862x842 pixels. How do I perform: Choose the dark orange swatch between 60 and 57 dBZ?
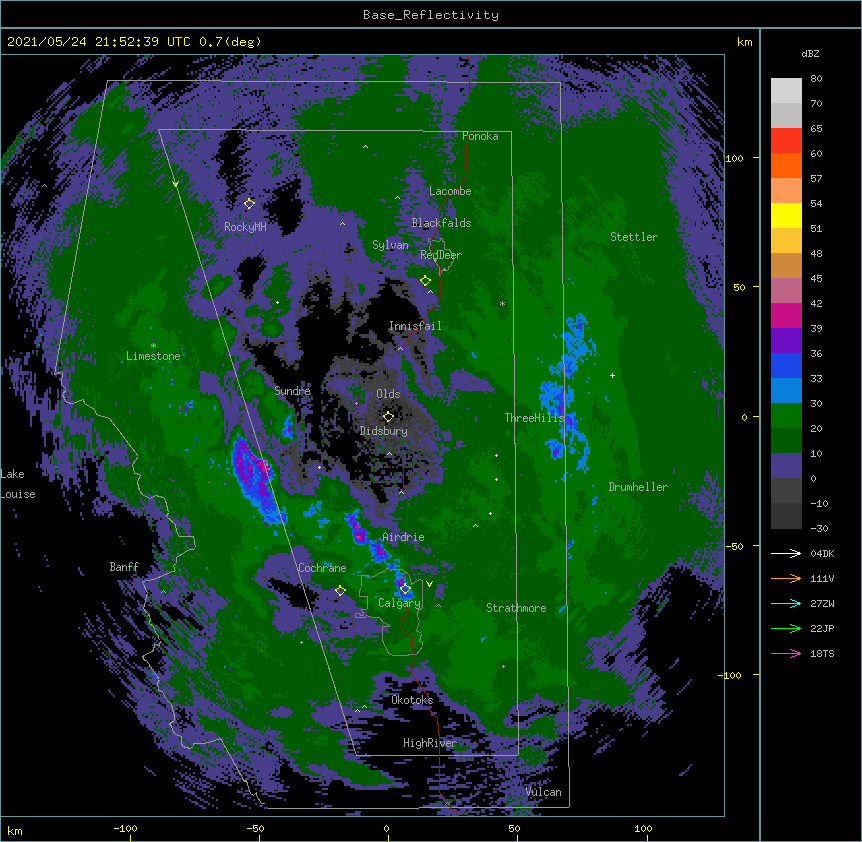pyautogui.click(x=786, y=165)
